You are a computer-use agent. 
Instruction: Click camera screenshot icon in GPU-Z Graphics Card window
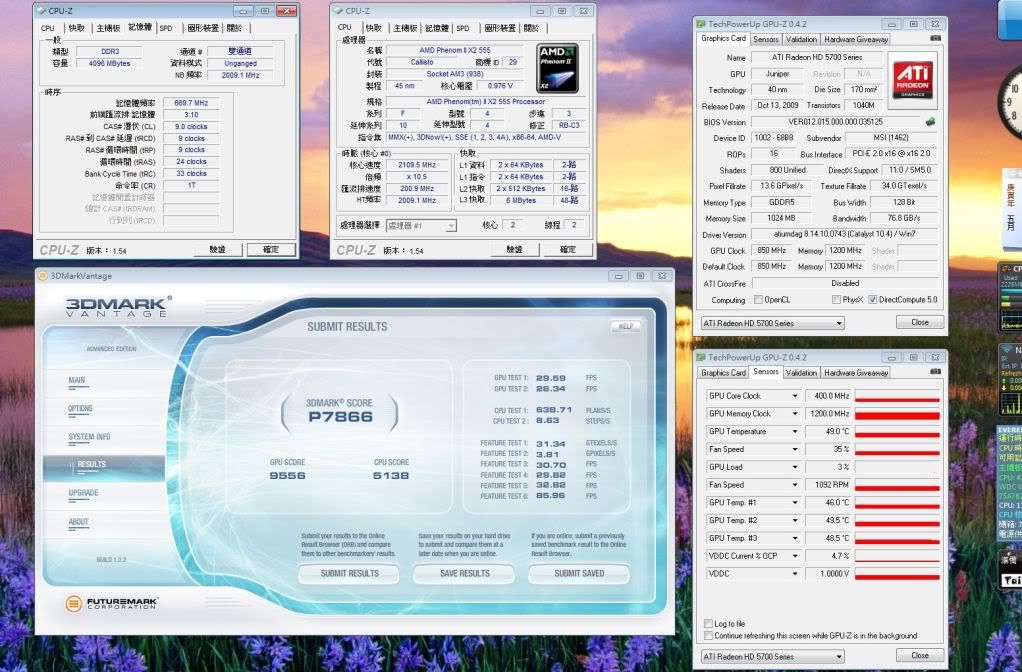(935, 38)
